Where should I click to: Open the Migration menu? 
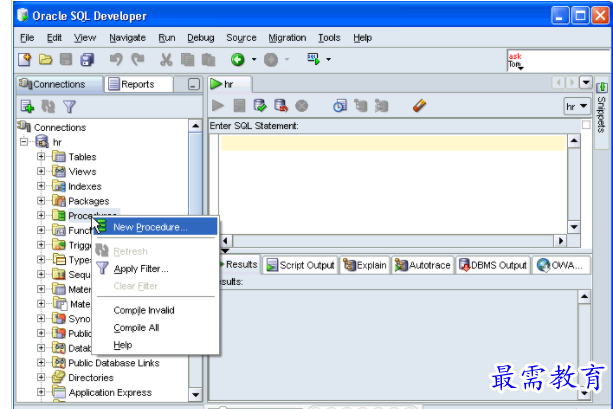(x=287, y=38)
